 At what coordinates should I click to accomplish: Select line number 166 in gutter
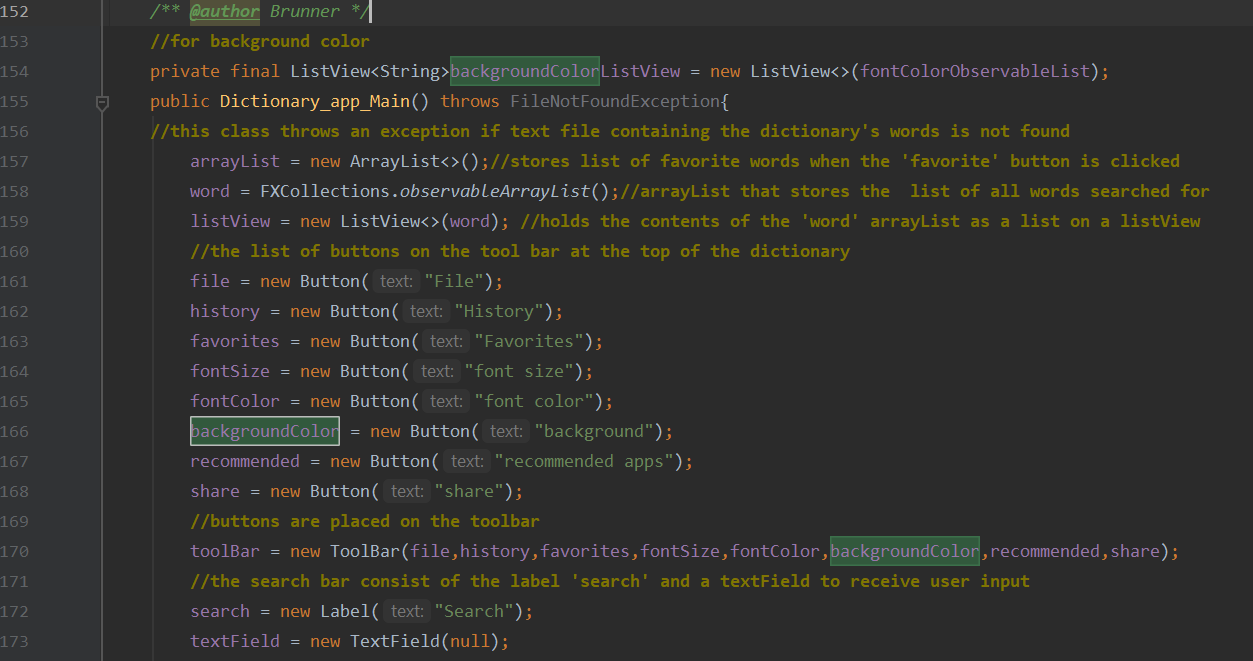pyautogui.click(x=15, y=431)
